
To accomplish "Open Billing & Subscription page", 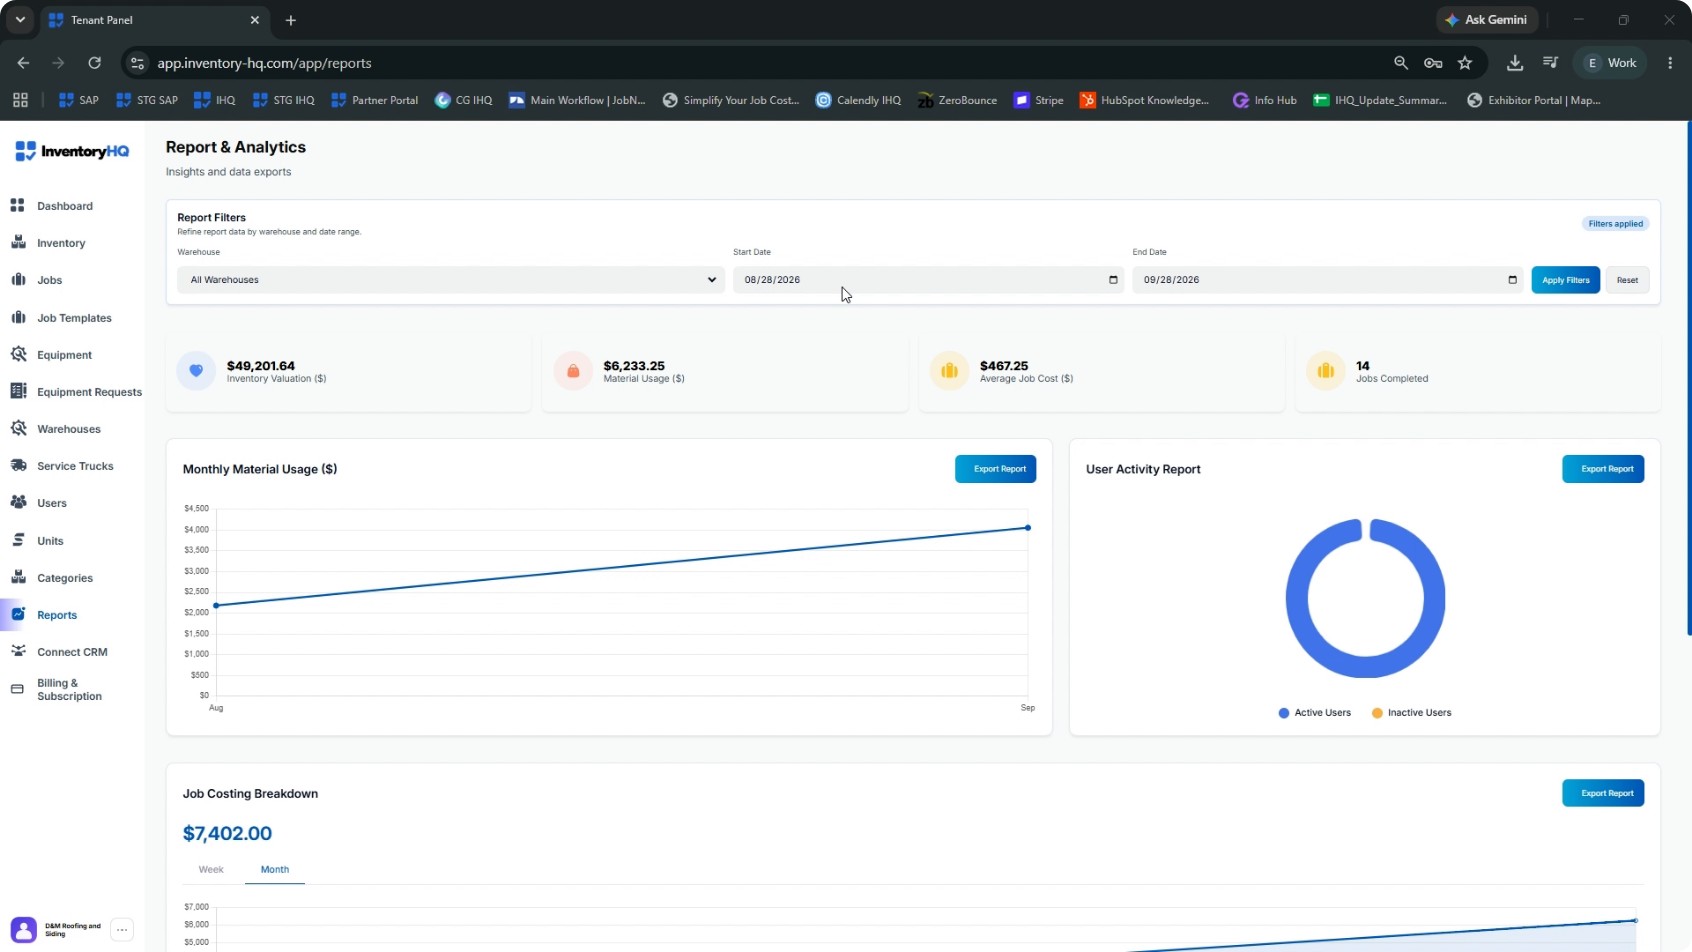I will (69, 690).
